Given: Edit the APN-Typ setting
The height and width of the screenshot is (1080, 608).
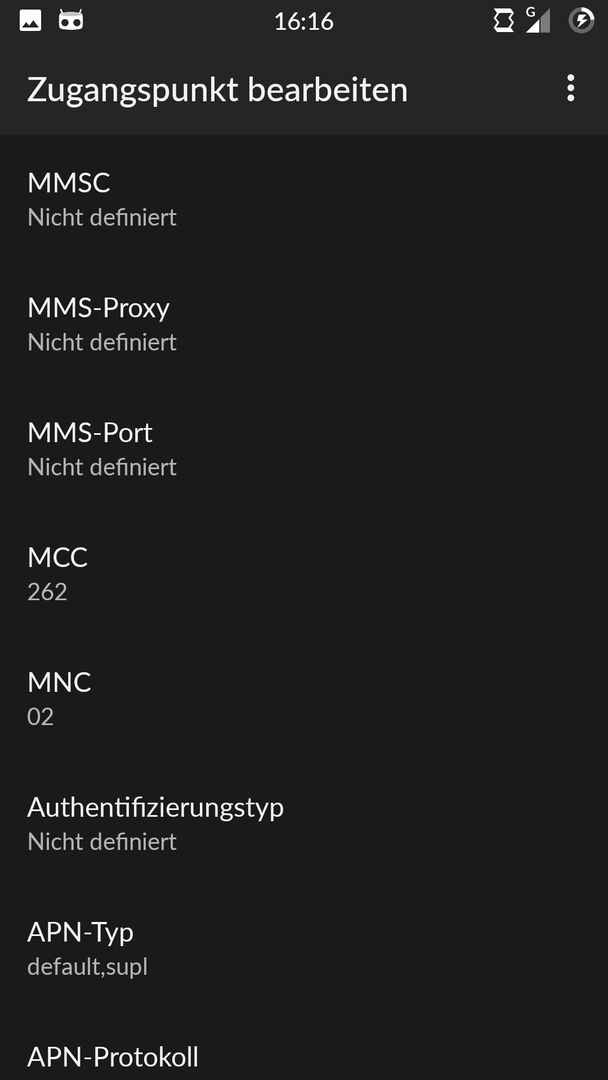Looking at the screenshot, I should (x=304, y=948).
